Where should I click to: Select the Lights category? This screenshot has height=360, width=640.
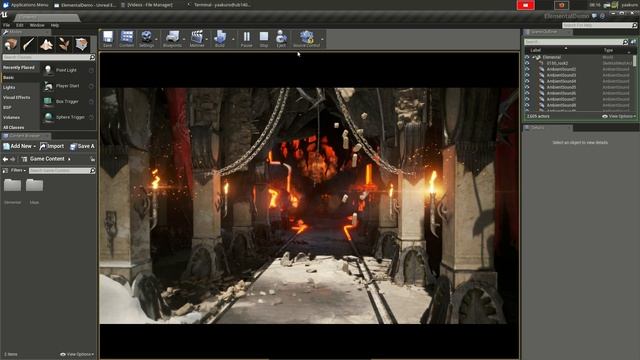(x=9, y=87)
